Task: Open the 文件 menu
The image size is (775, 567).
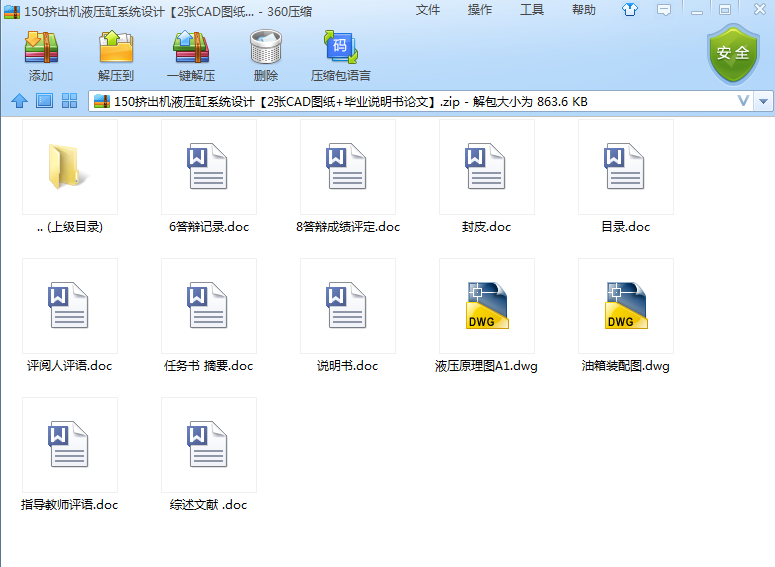Action: pos(428,10)
